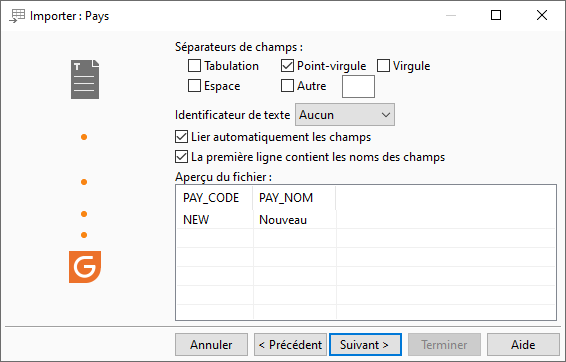The image size is (566, 362).
Task: Click the third orange step dot
Action: 84,214
